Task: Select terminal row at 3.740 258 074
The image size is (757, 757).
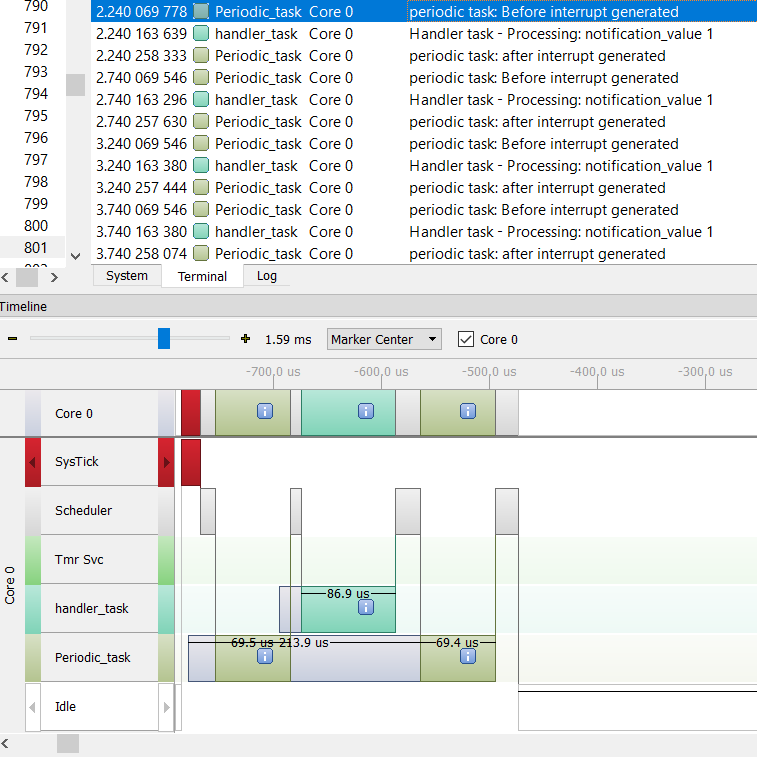Action: click(424, 254)
